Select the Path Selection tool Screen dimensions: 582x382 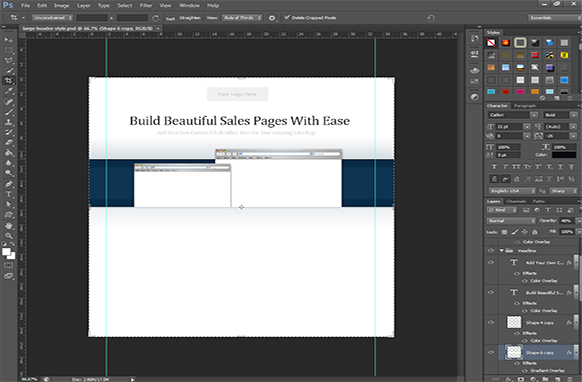(9, 205)
